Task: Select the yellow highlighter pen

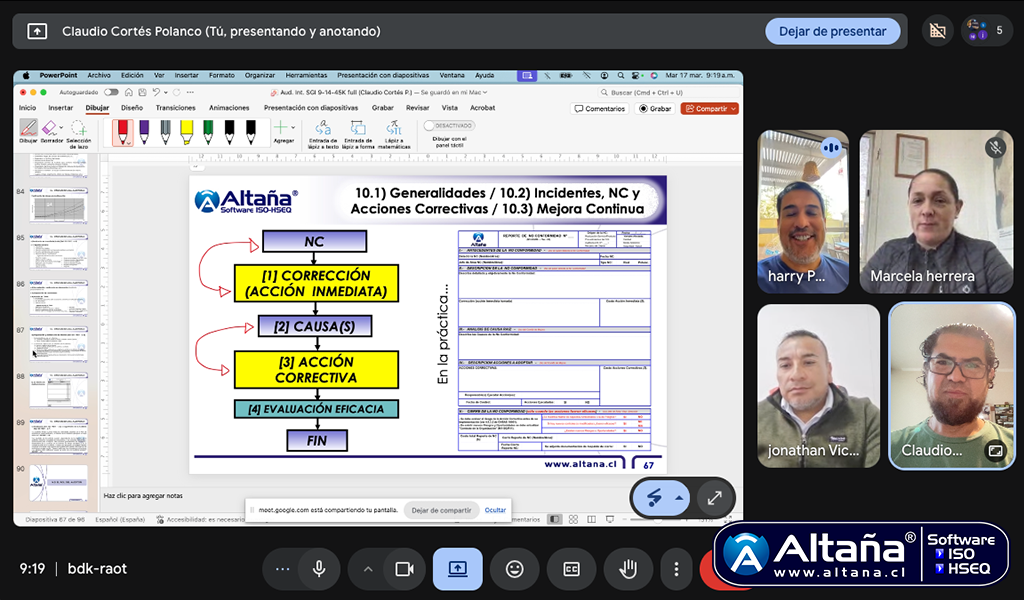Action: [186, 131]
